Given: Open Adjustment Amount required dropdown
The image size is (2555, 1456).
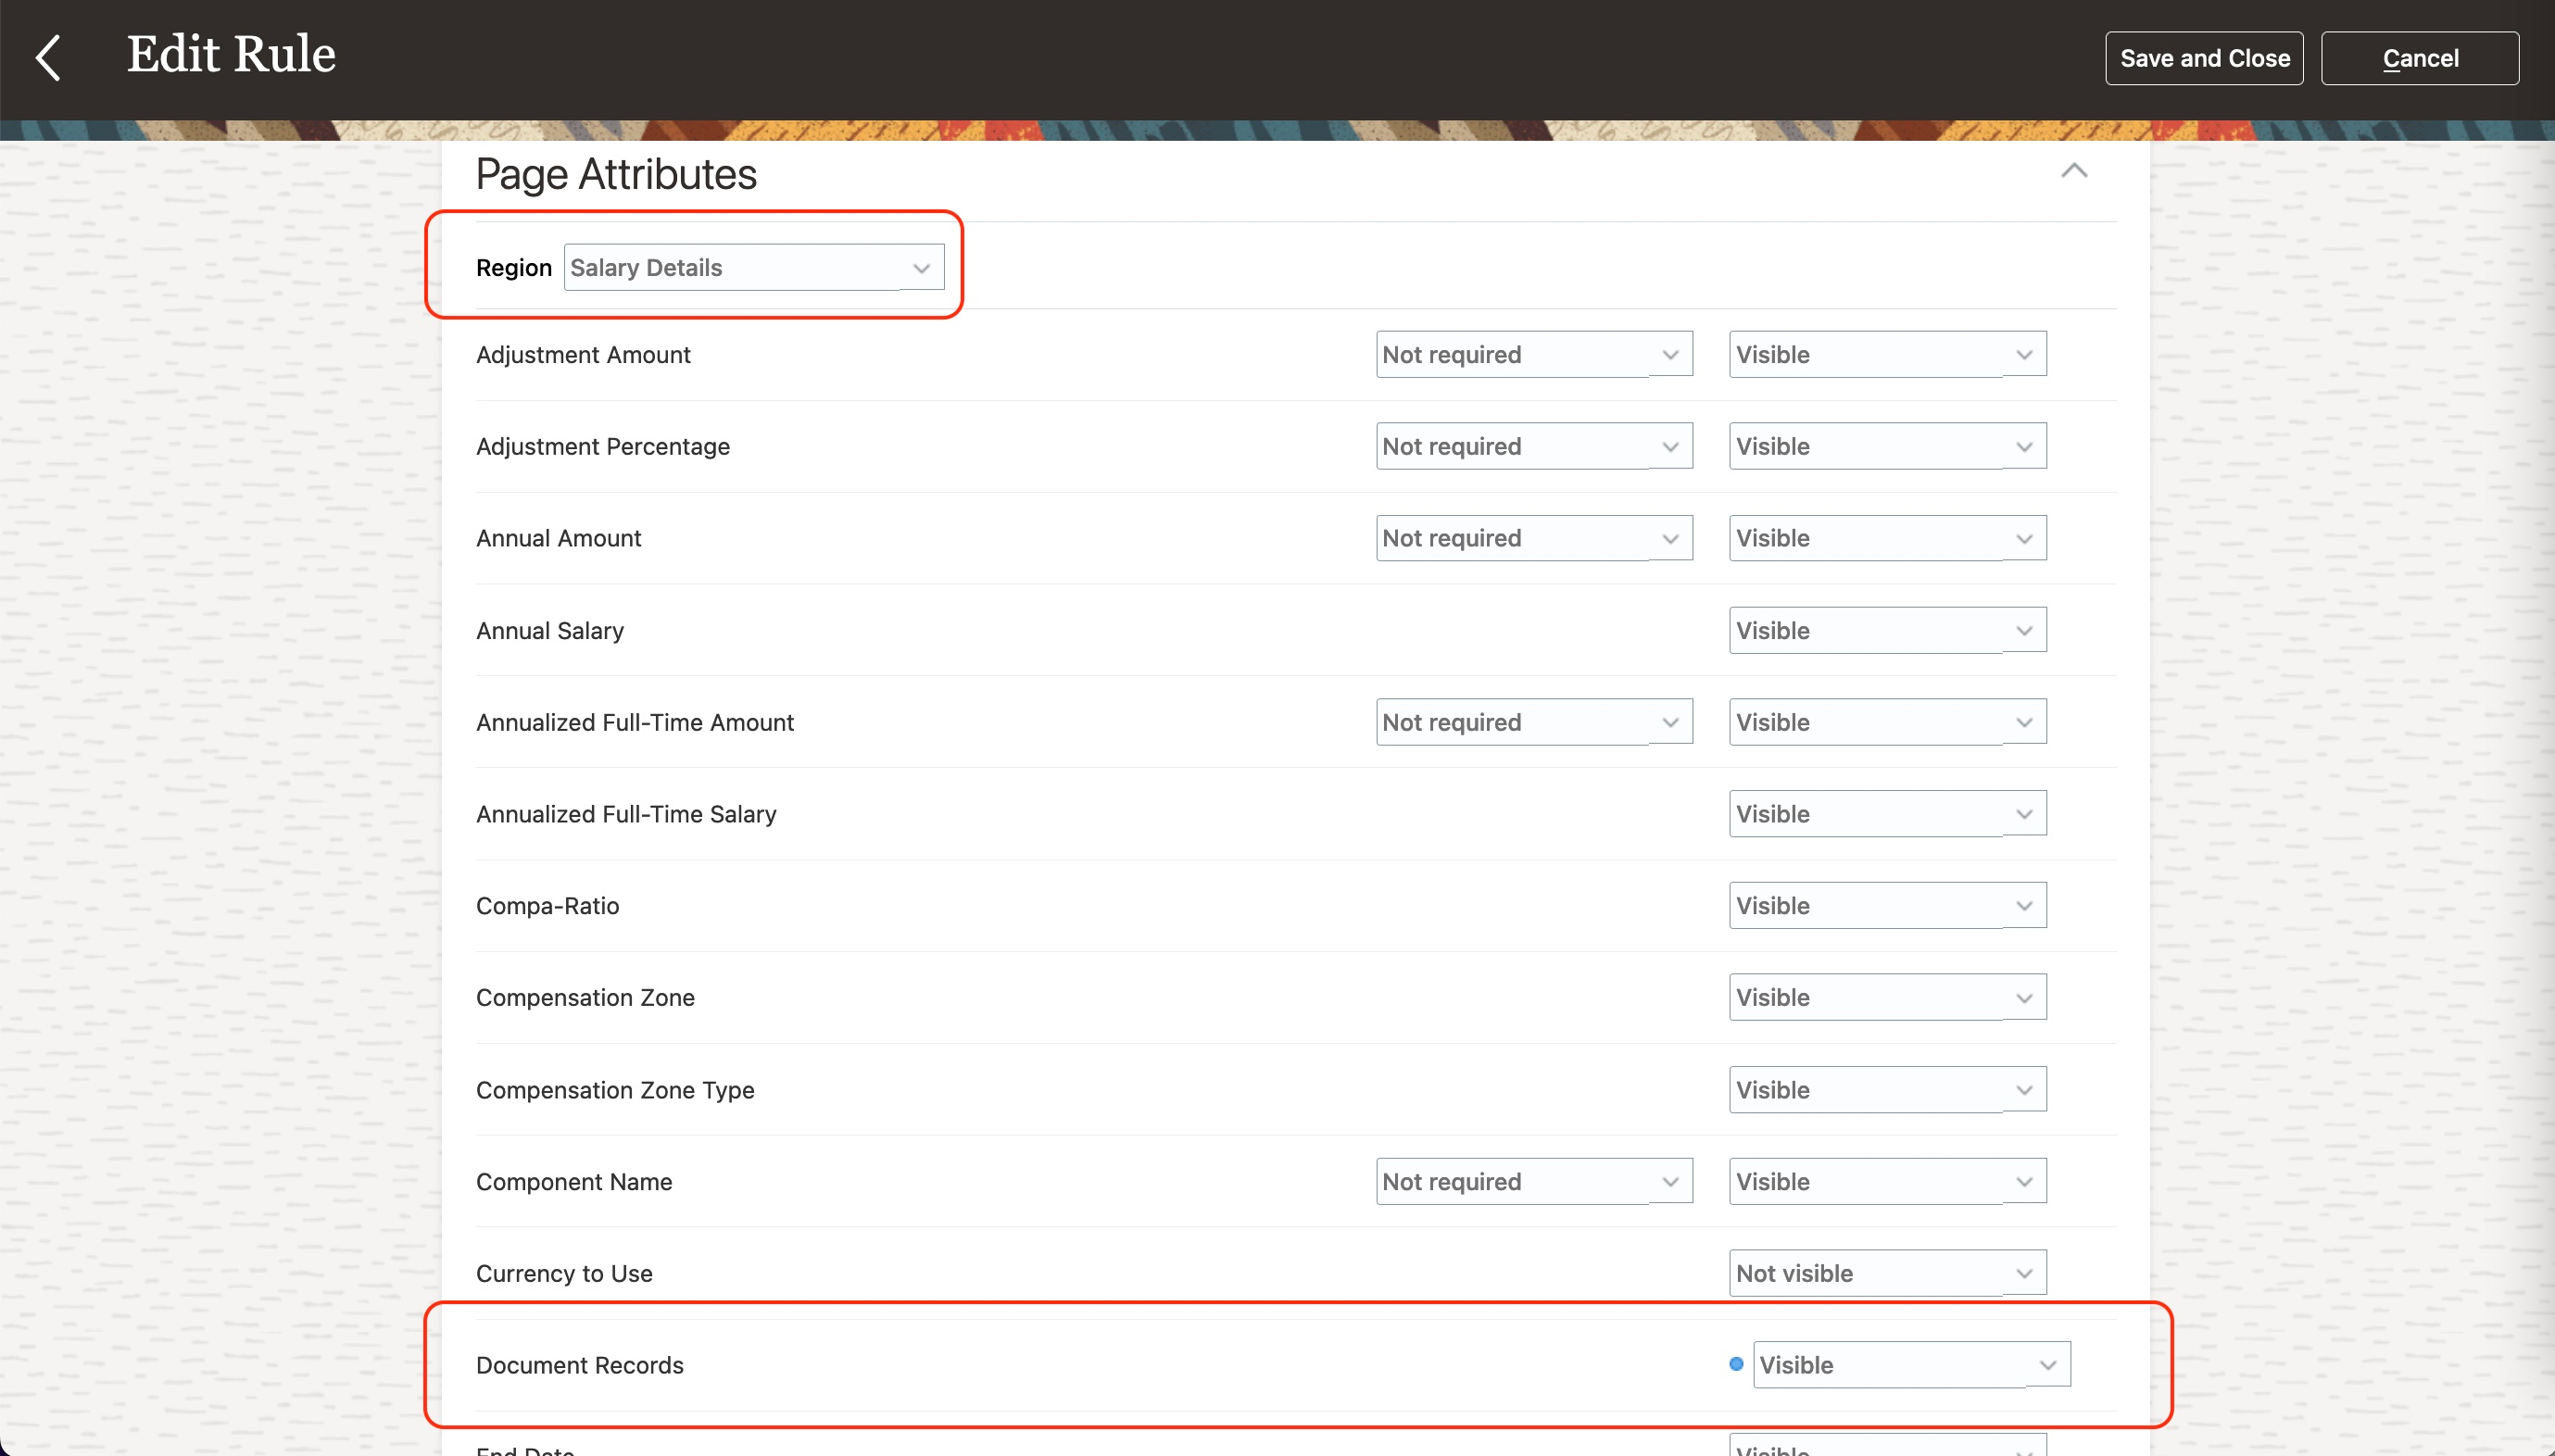Looking at the screenshot, I should [1533, 355].
